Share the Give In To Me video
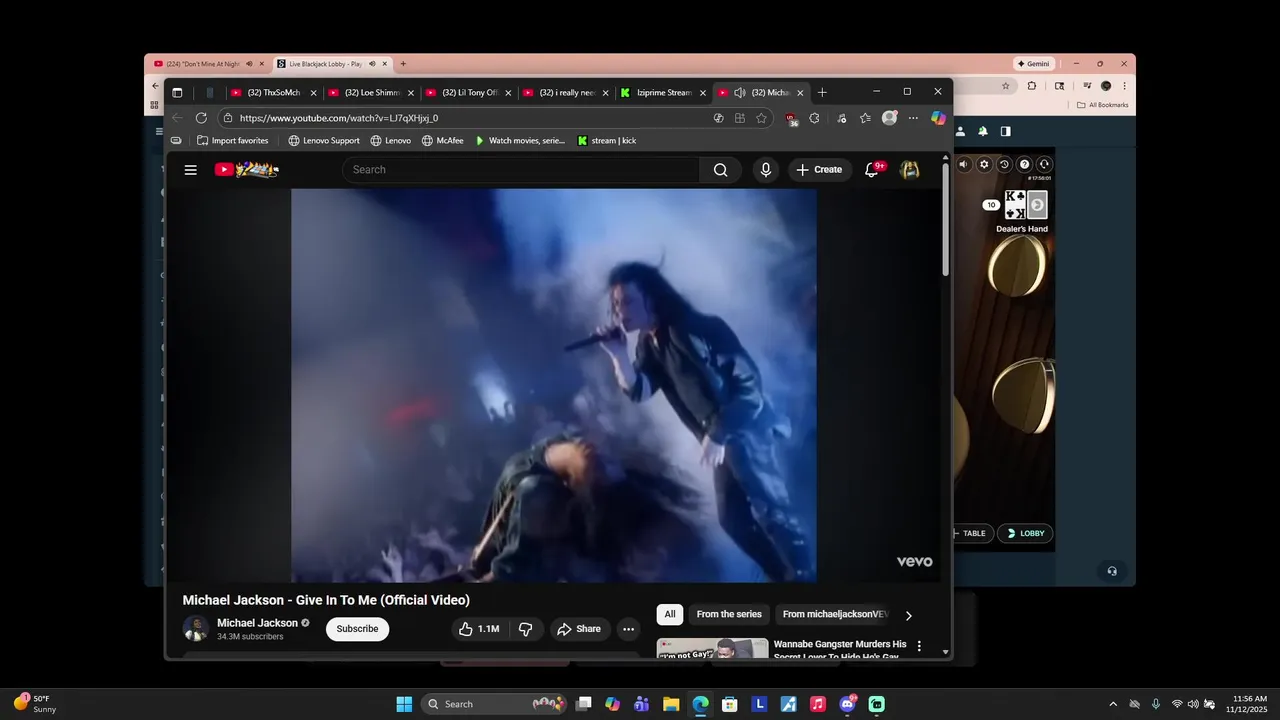Image resolution: width=1280 pixels, height=720 pixels. point(579,629)
